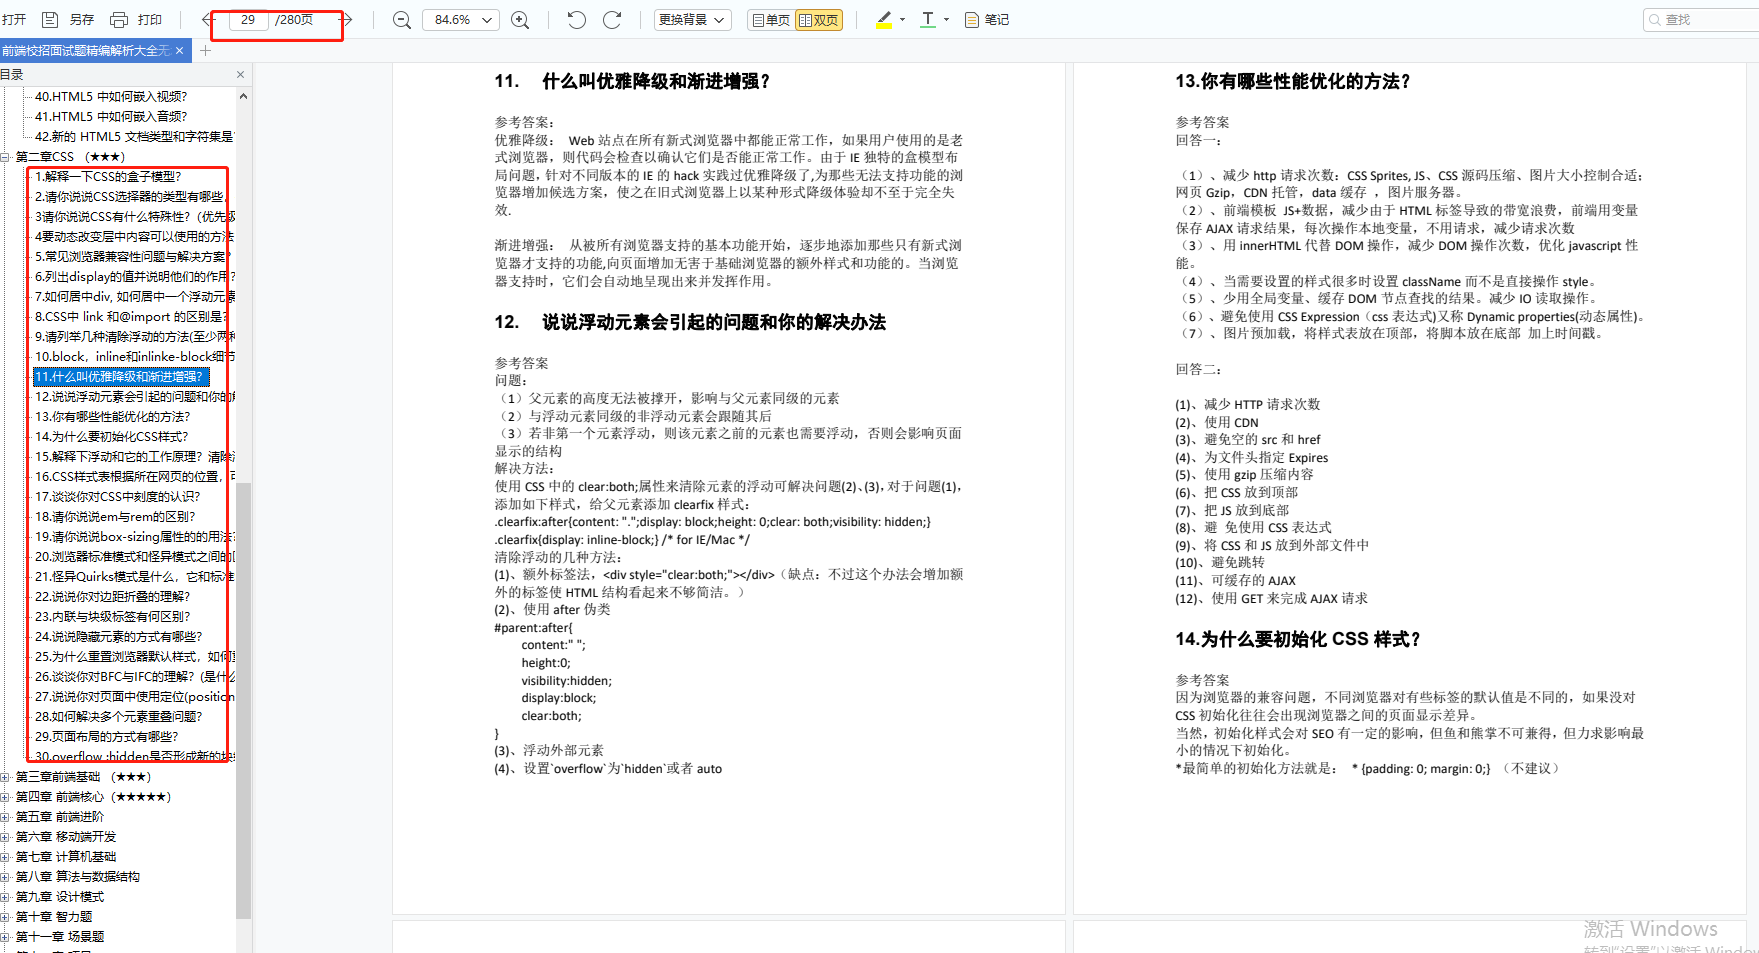Screen dimensions: 1759x953
Task: Click the 打印 printer icon
Action: coord(119,20)
